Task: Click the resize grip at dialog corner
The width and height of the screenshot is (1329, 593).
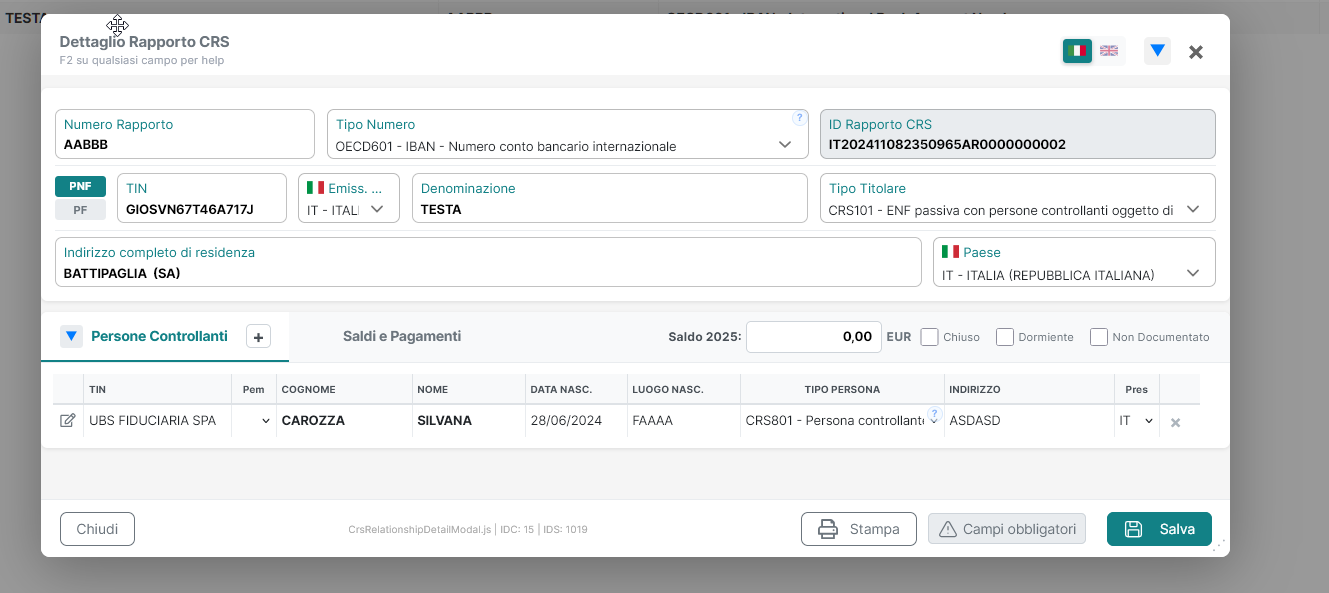Action: click(x=1218, y=545)
